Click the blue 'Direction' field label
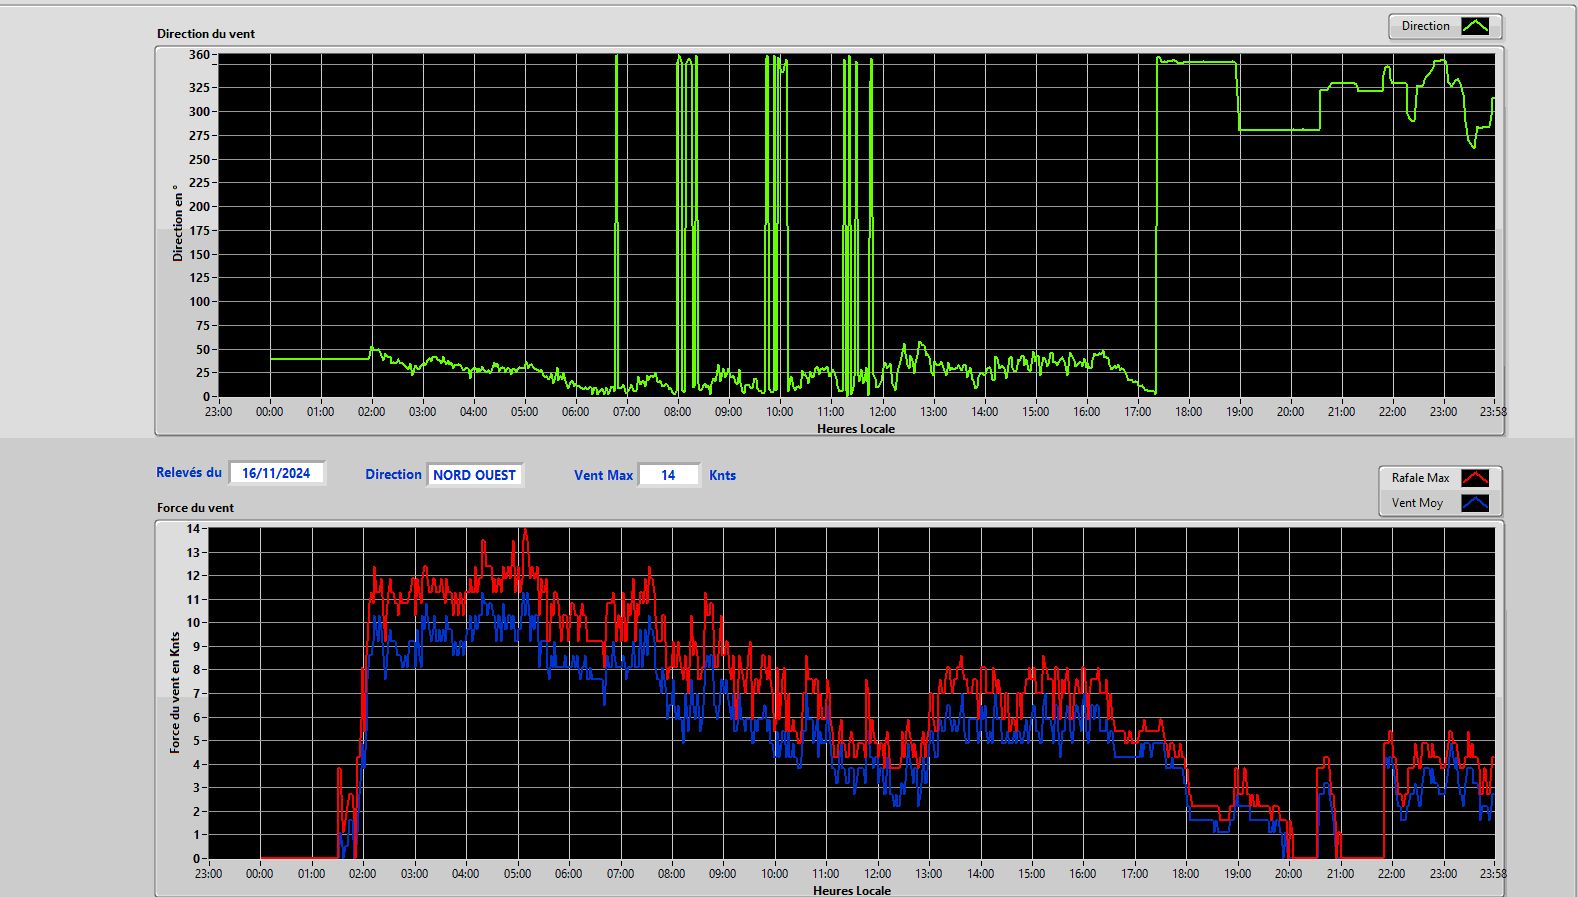Viewport: 1578px width, 897px height. [x=393, y=475]
